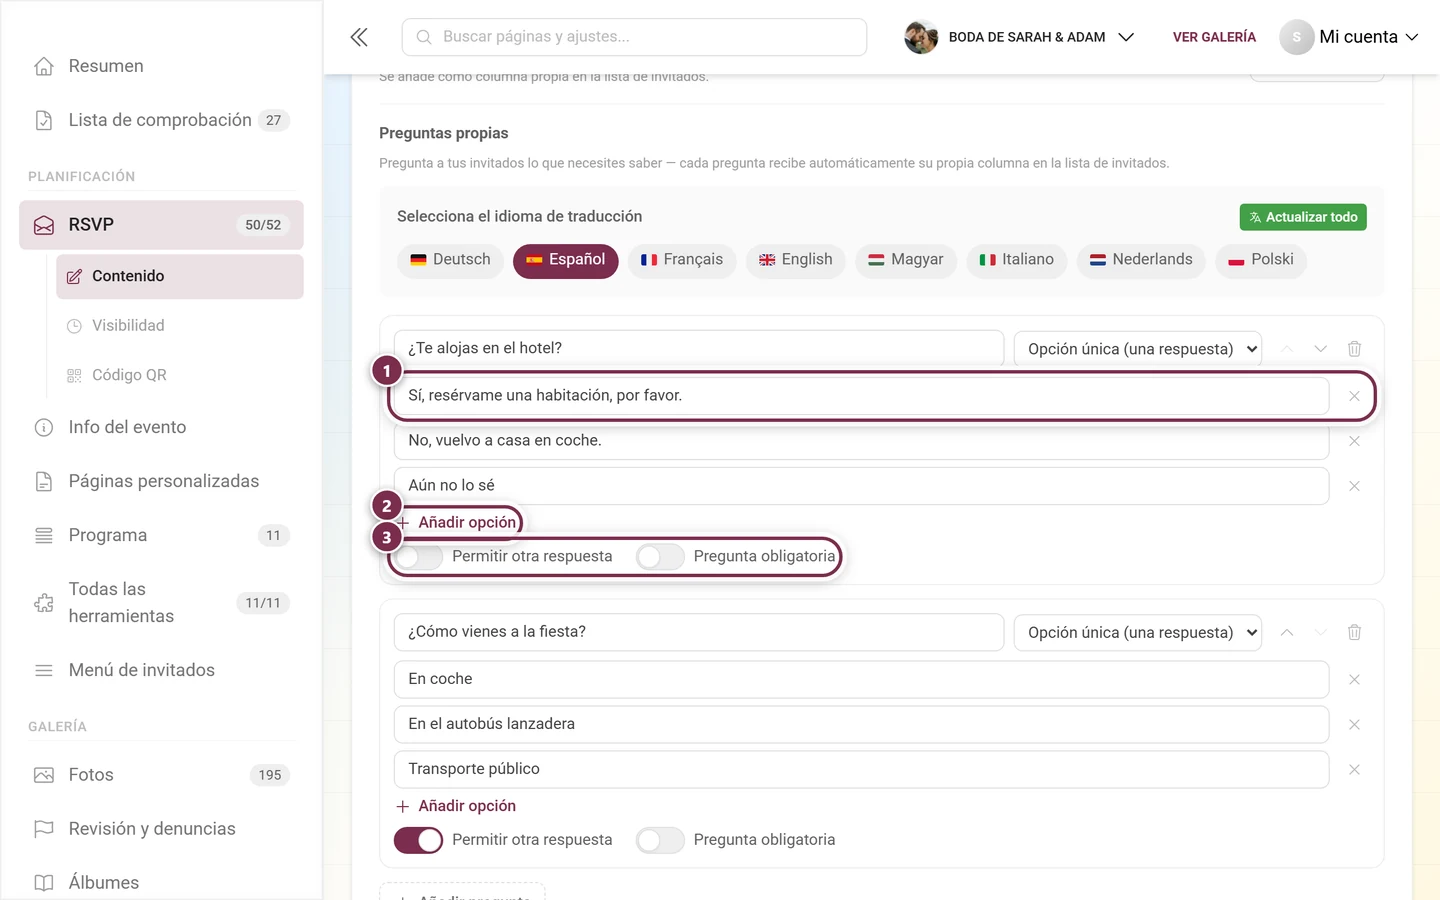
Task: Delete the '¿Te alojas en el hotel?' question
Action: 1354,349
